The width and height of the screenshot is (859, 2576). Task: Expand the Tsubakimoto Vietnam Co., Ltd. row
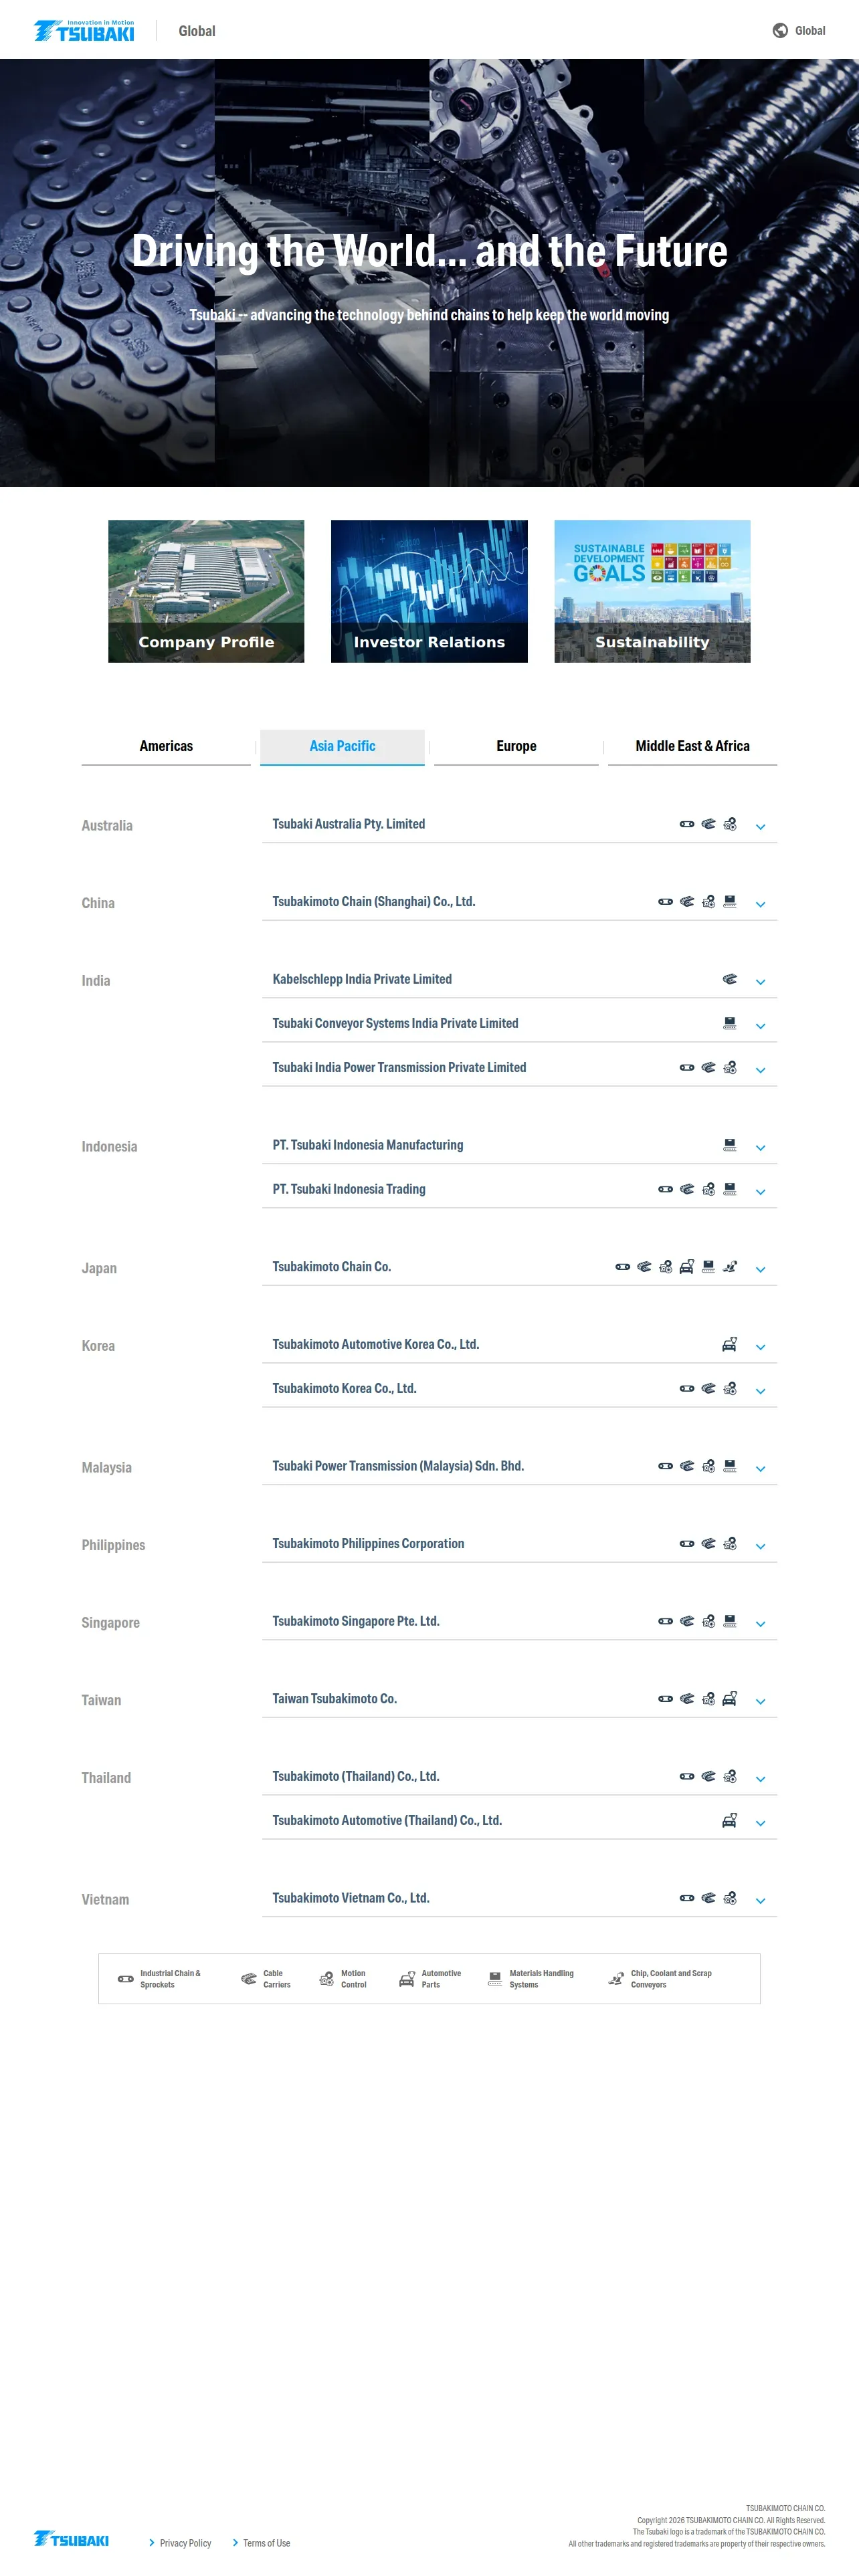tap(760, 1900)
